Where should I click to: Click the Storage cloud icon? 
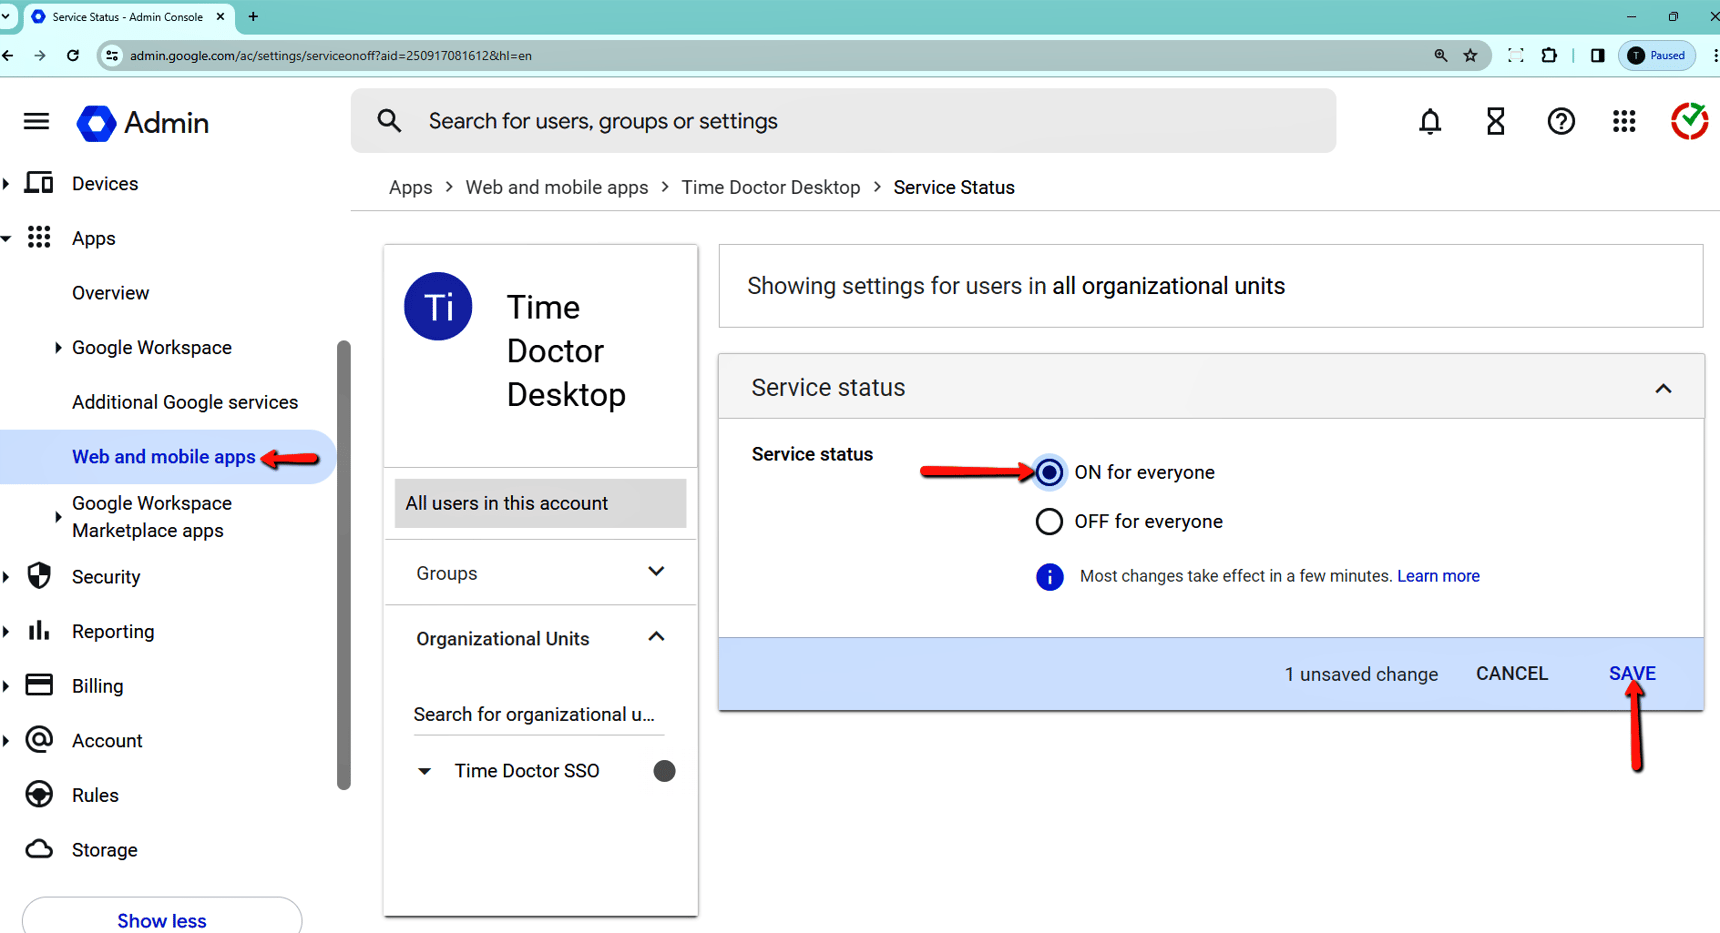[x=39, y=849]
